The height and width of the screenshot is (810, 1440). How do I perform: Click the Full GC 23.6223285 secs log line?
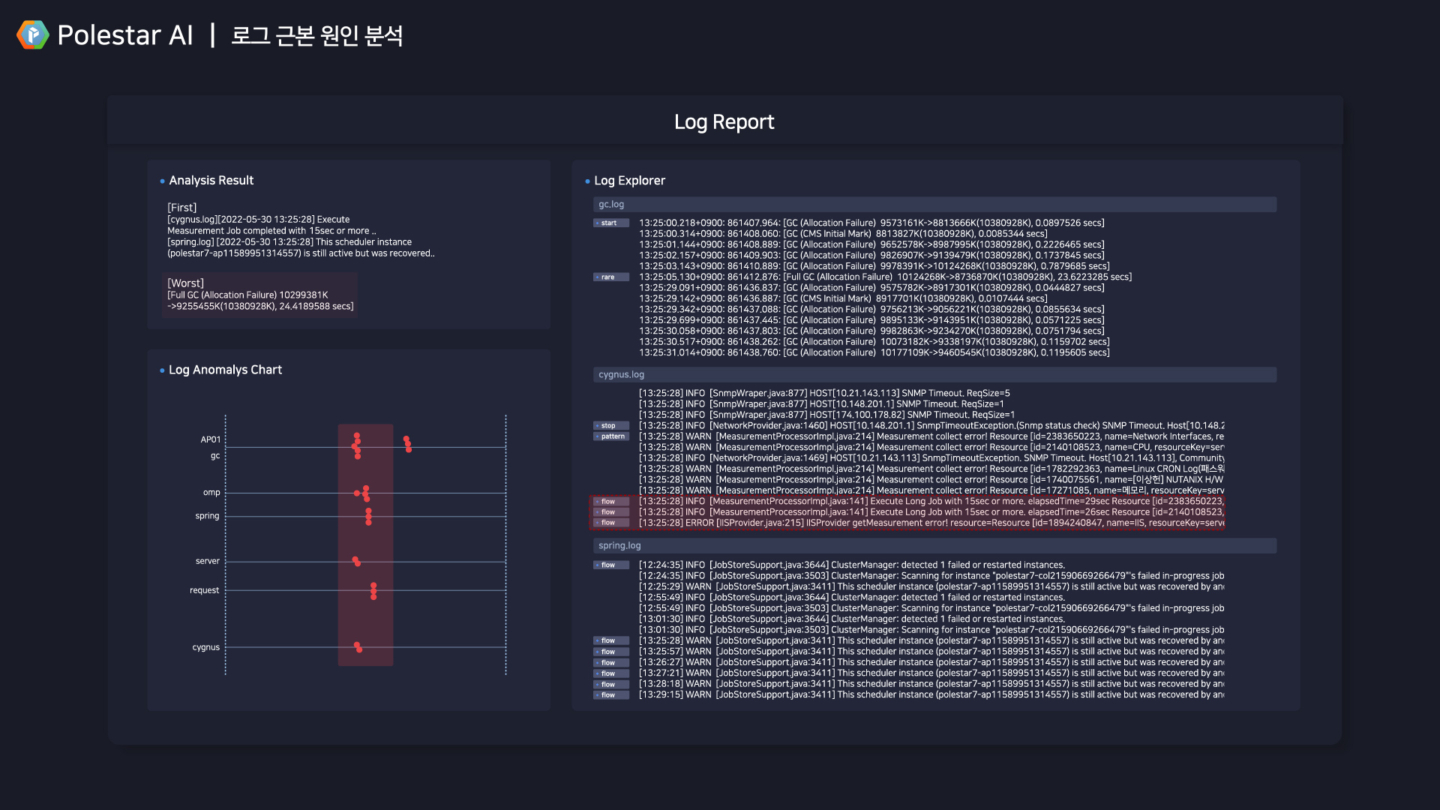[x=884, y=277]
